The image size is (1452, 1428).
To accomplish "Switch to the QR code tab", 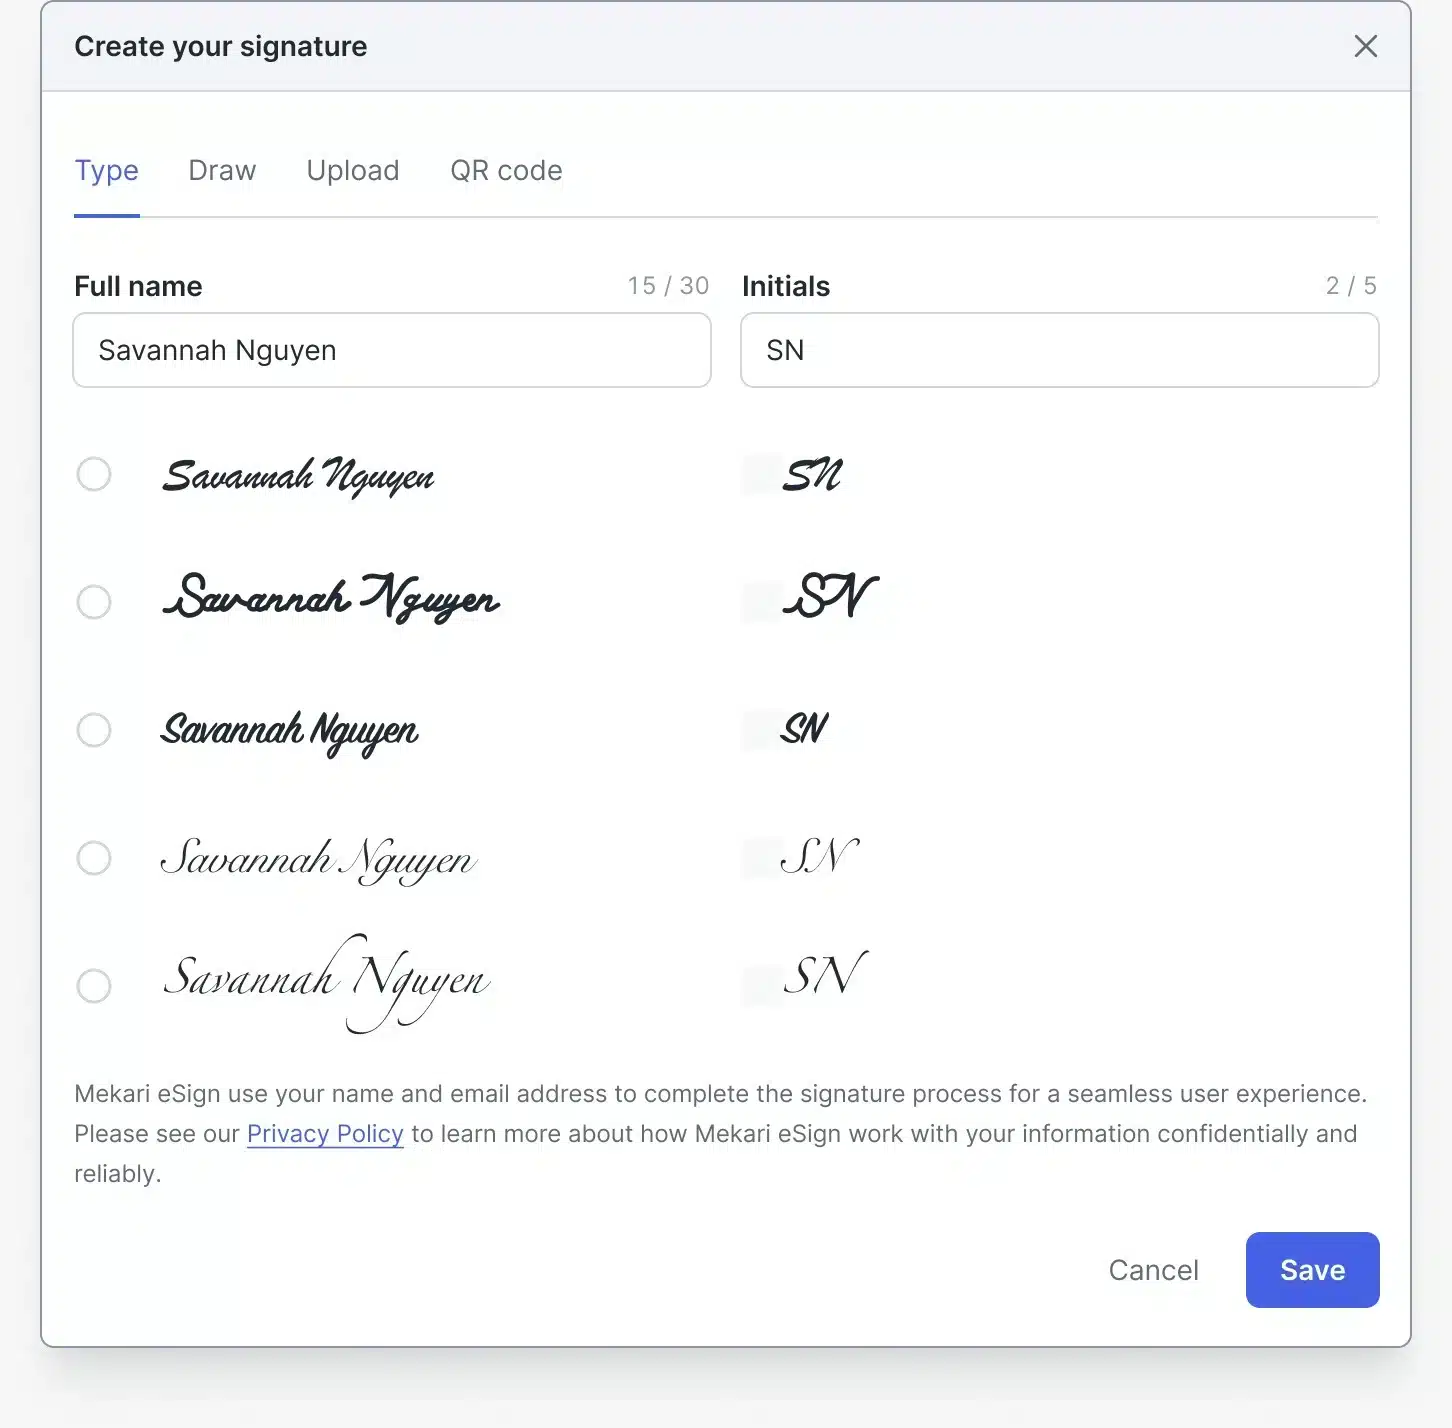I will 506,170.
